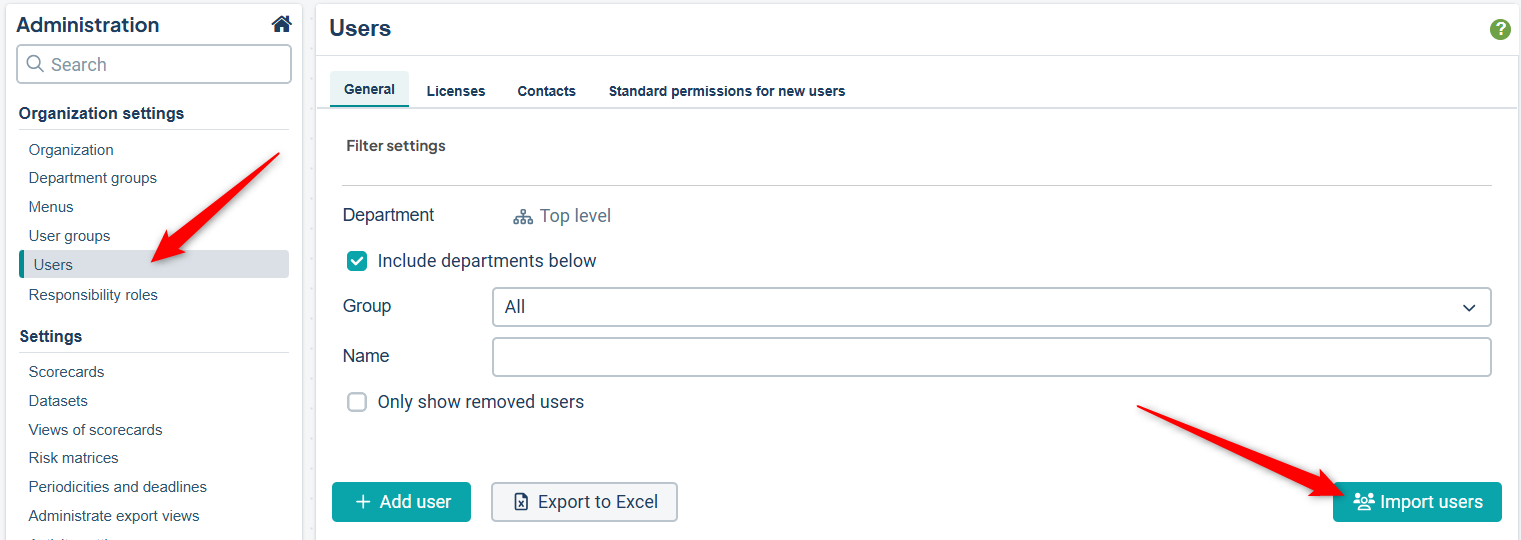Click the Name filter input field
Image resolution: width=1521 pixels, height=540 pixels.
[x=991, y=357]
